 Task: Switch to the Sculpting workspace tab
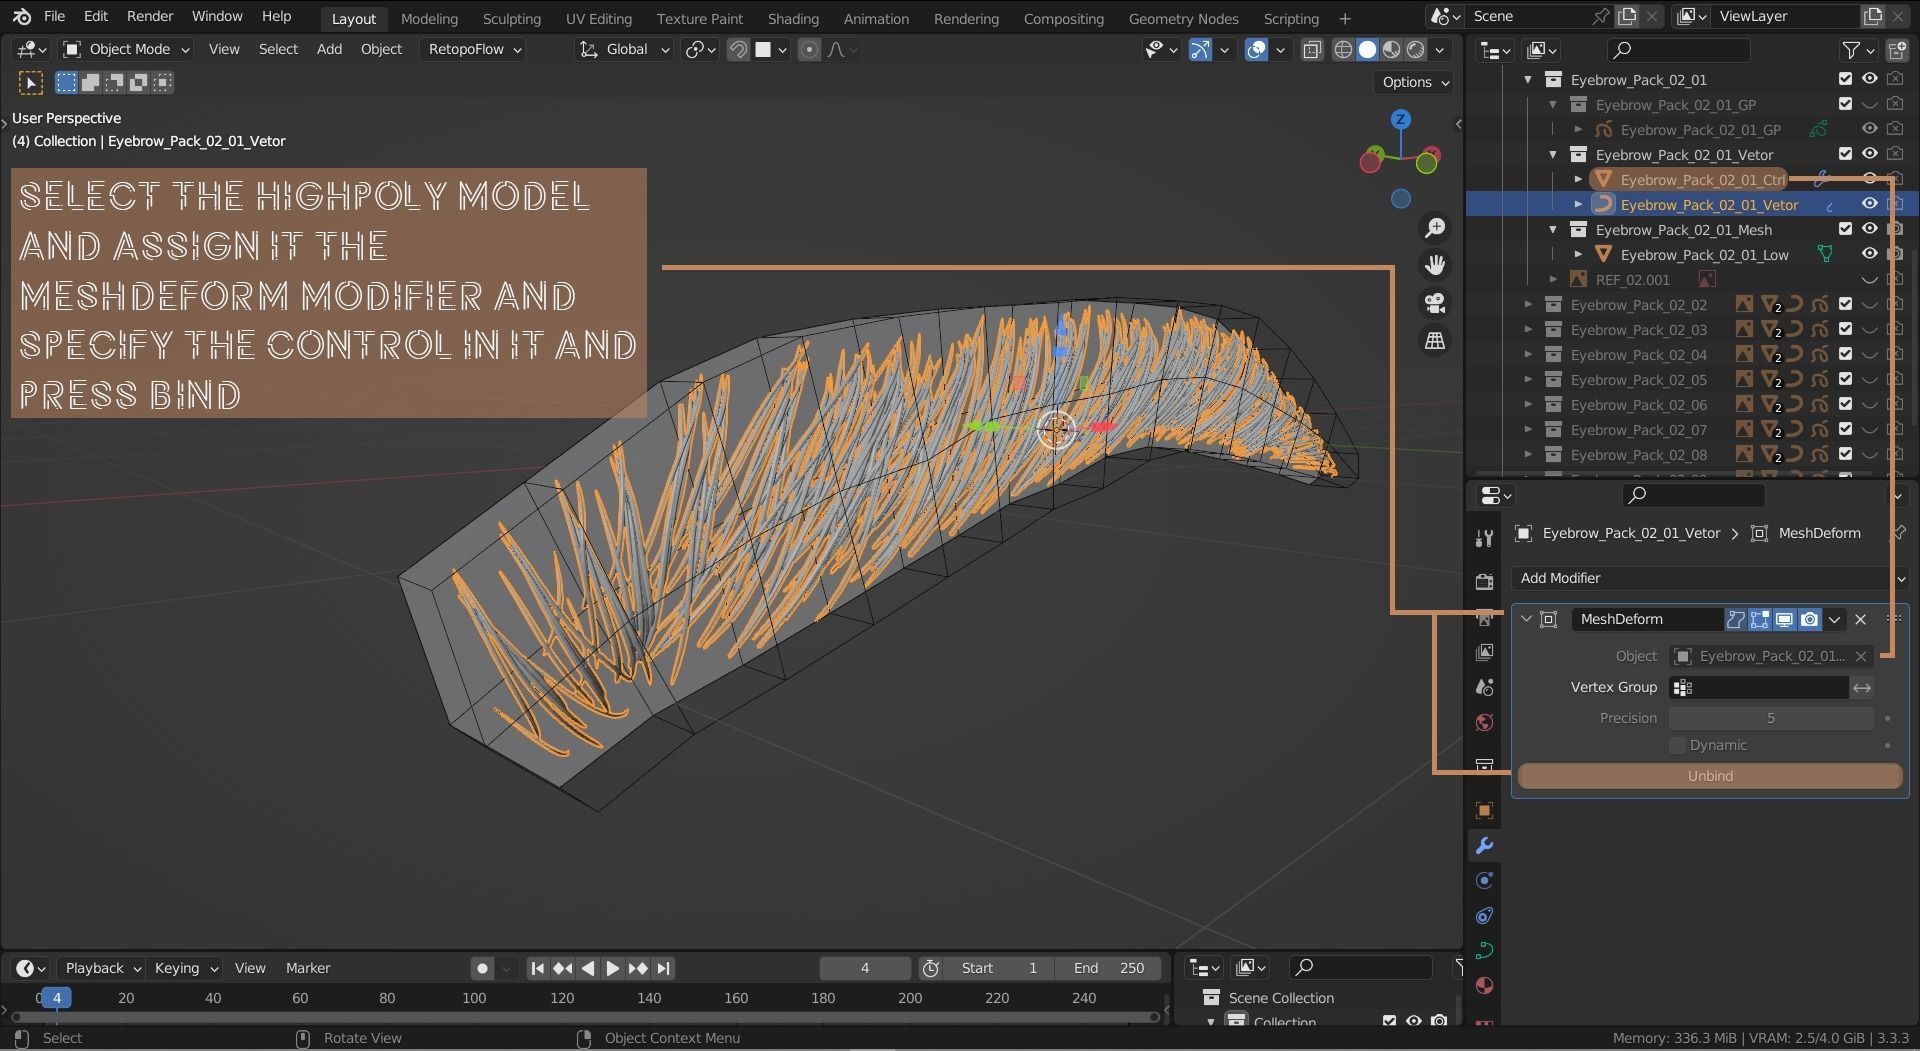point(511,18)
